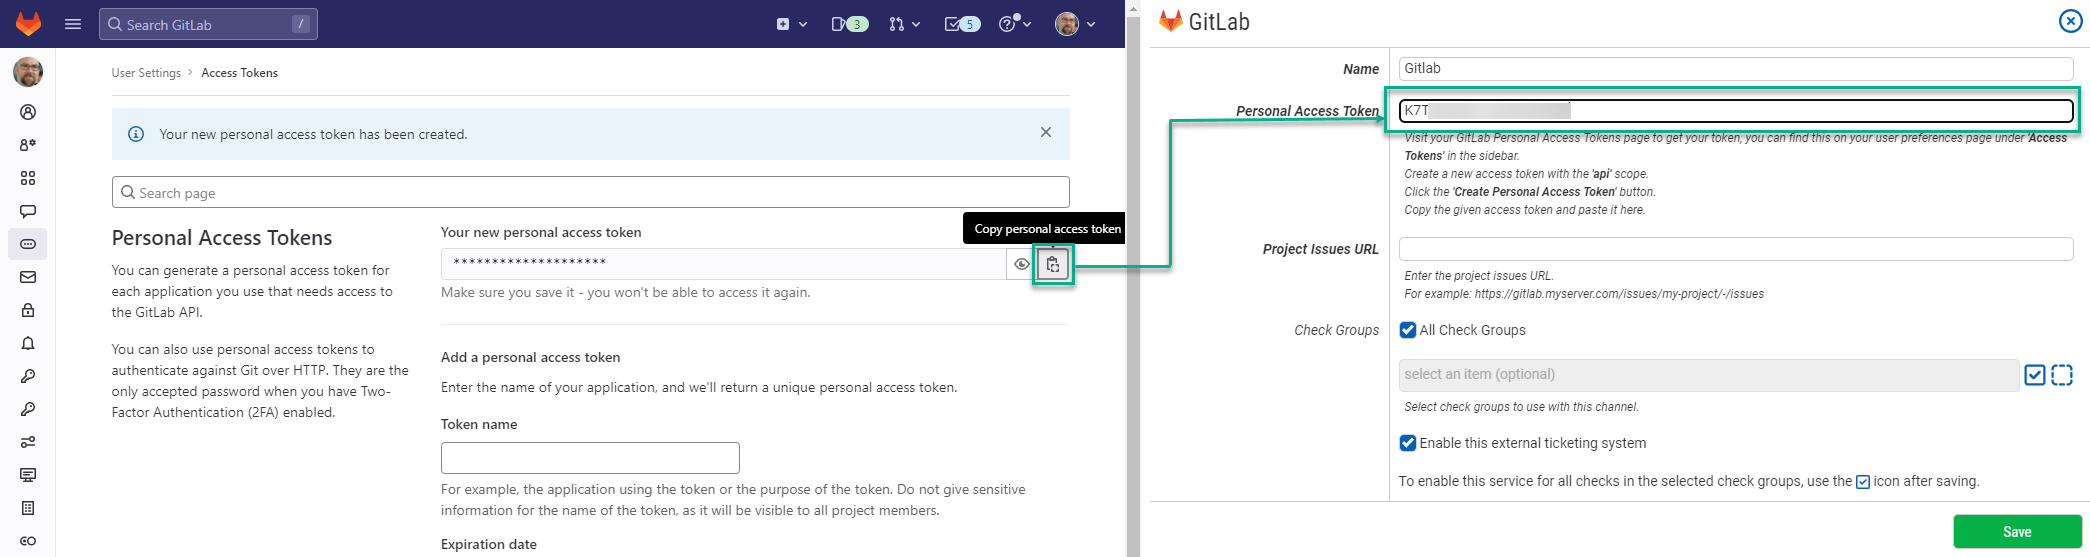Viewport: 2090px width, 557px height.
Task: Open Account settings in the sidebar
Action: [x=28, y=145]
